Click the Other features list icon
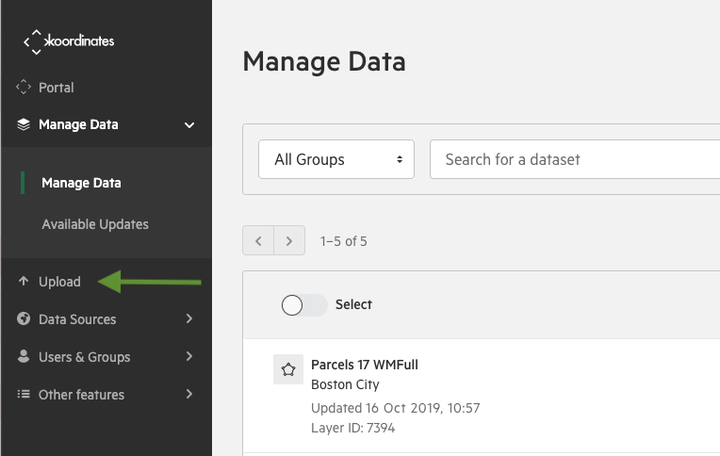 23,394
